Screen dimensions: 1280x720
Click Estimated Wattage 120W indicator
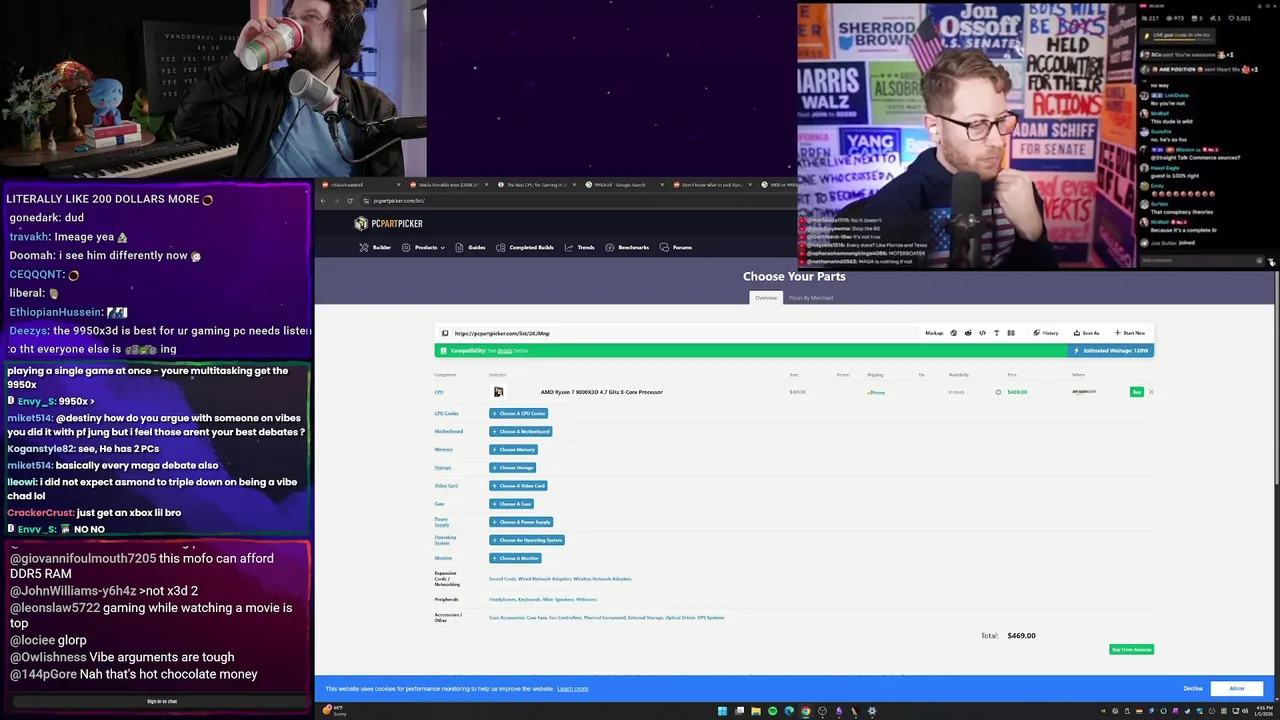point(1112,351)
